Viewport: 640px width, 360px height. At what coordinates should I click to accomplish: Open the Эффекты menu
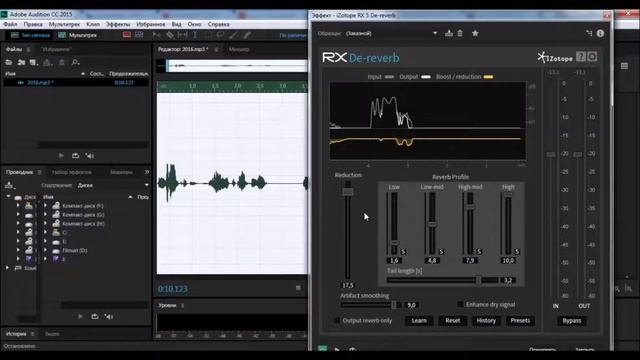118,24
